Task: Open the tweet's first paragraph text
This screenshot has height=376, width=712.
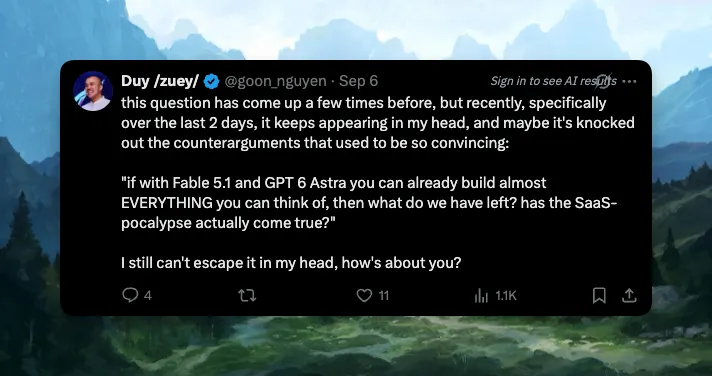Action: click(x=378, y=123)
